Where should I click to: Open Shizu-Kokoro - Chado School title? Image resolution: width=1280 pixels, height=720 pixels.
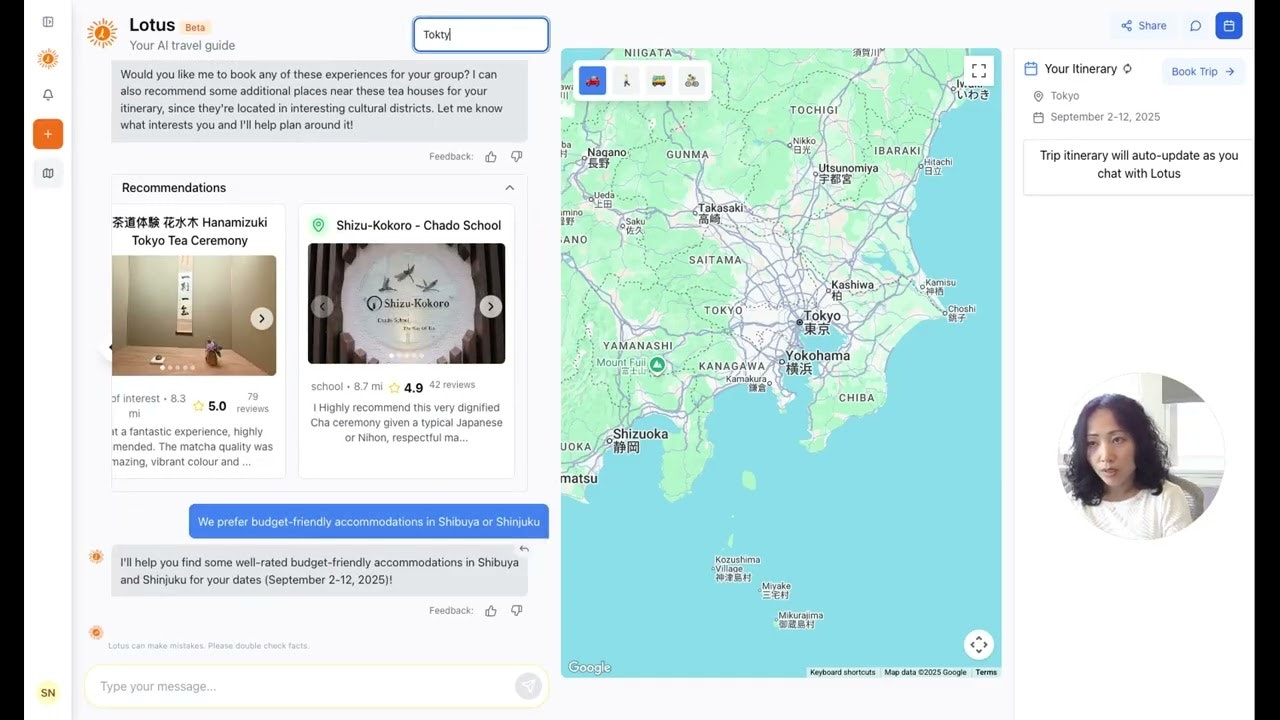click(x=419, y=226)
